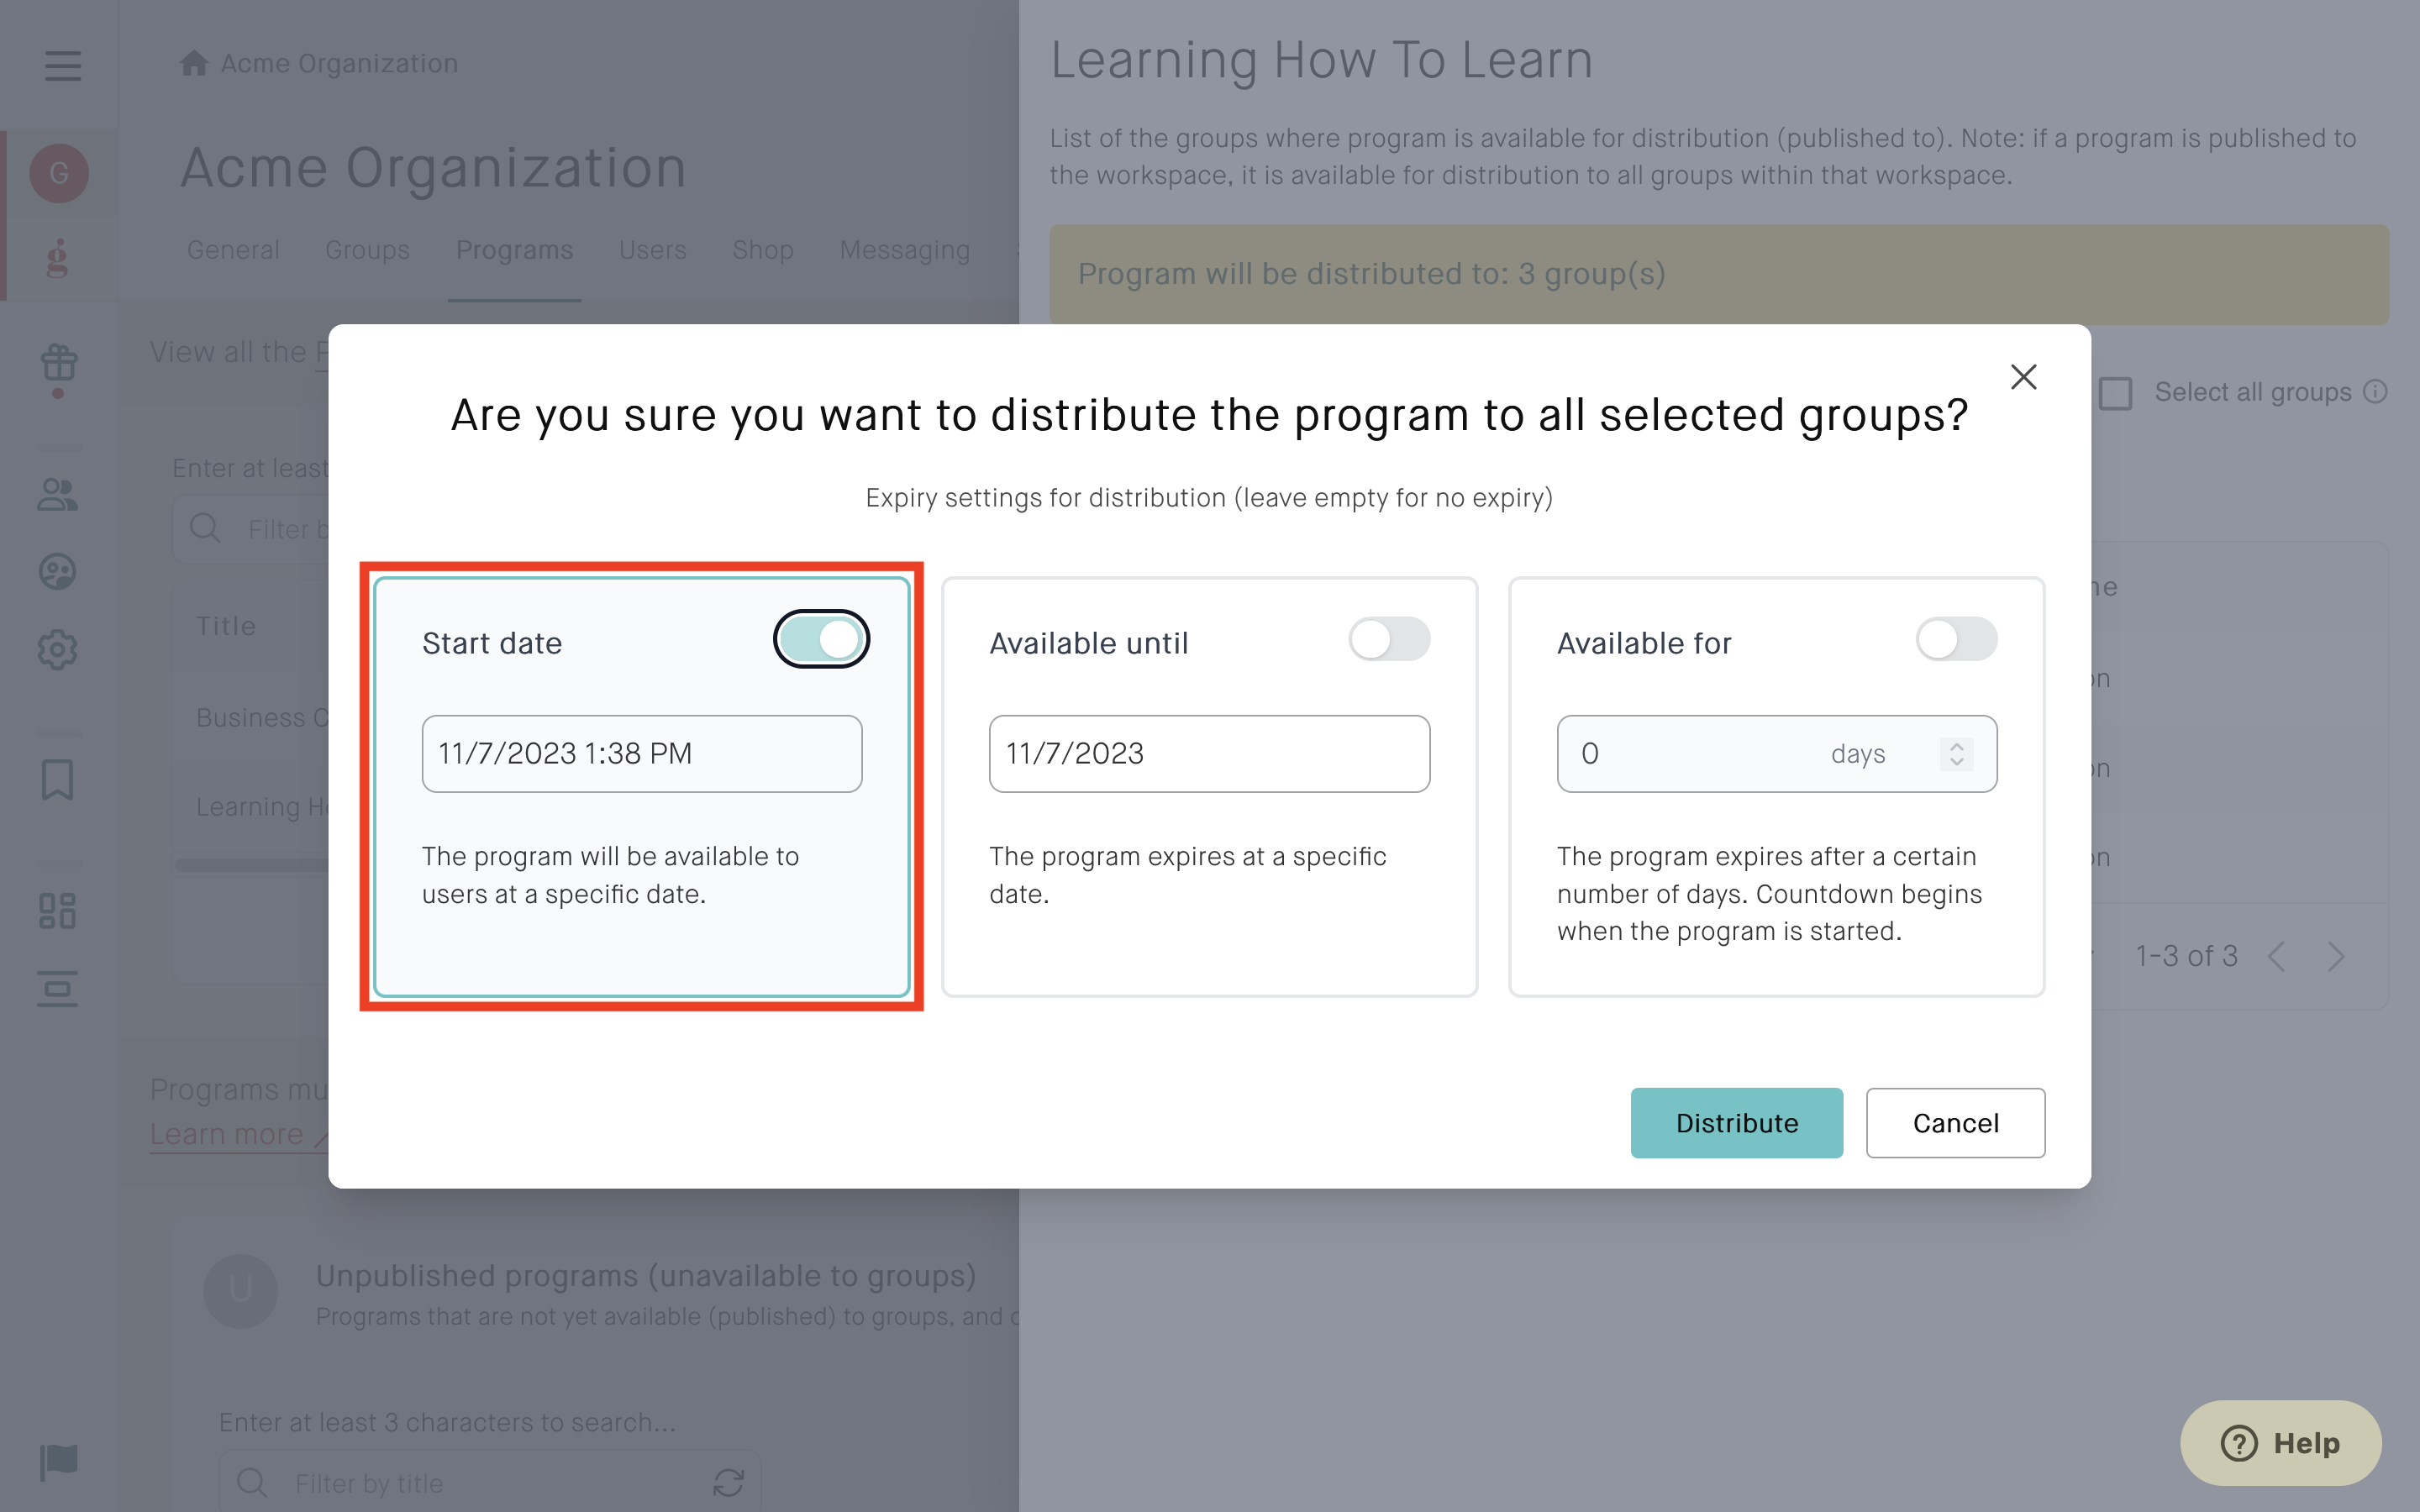Click the days stepper arrows

click(x=1956, y=753)
